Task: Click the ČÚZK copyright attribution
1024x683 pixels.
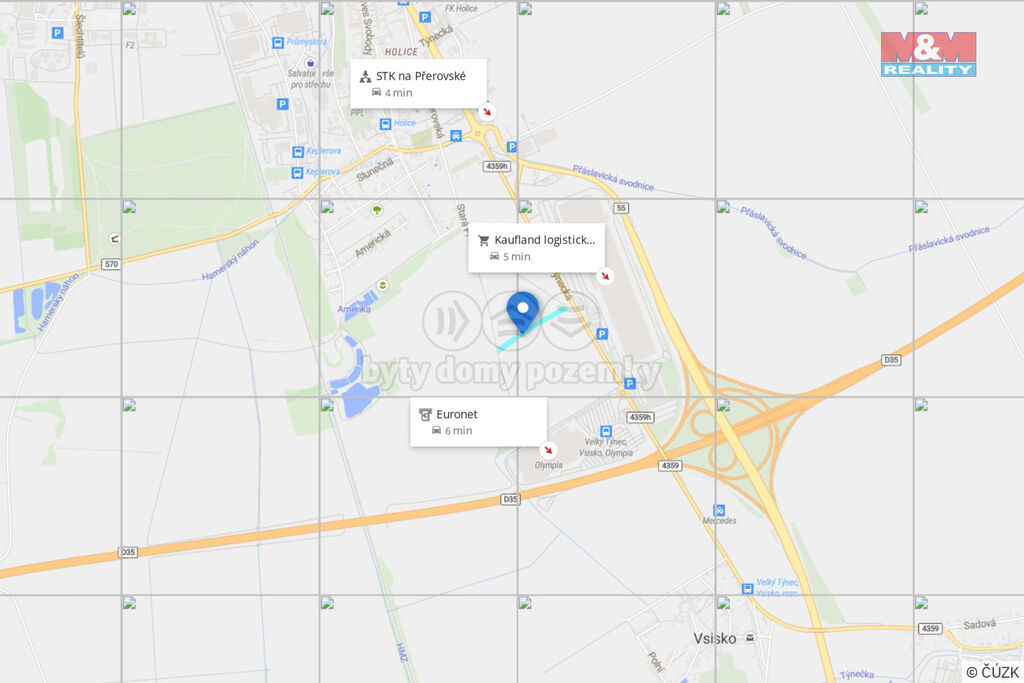Action: tap(992, 672)
